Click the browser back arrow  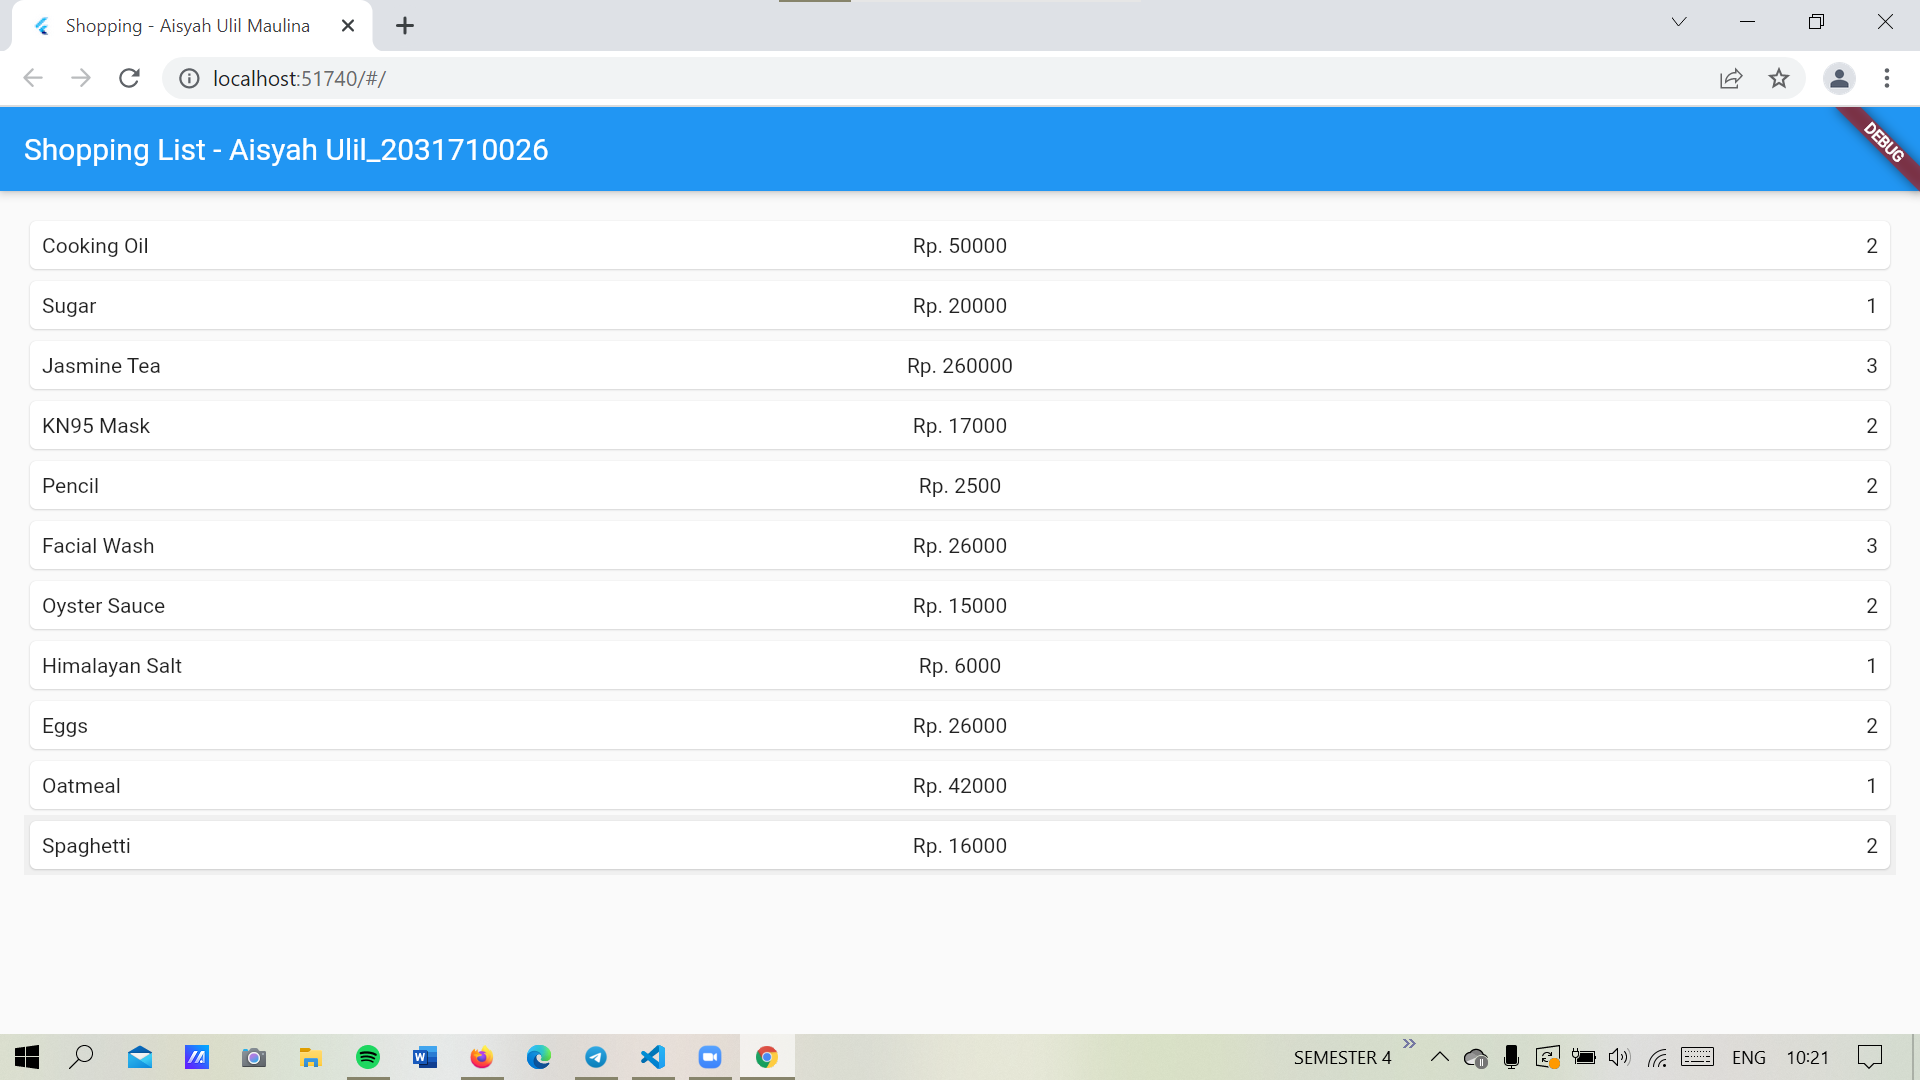pos(33,78)
